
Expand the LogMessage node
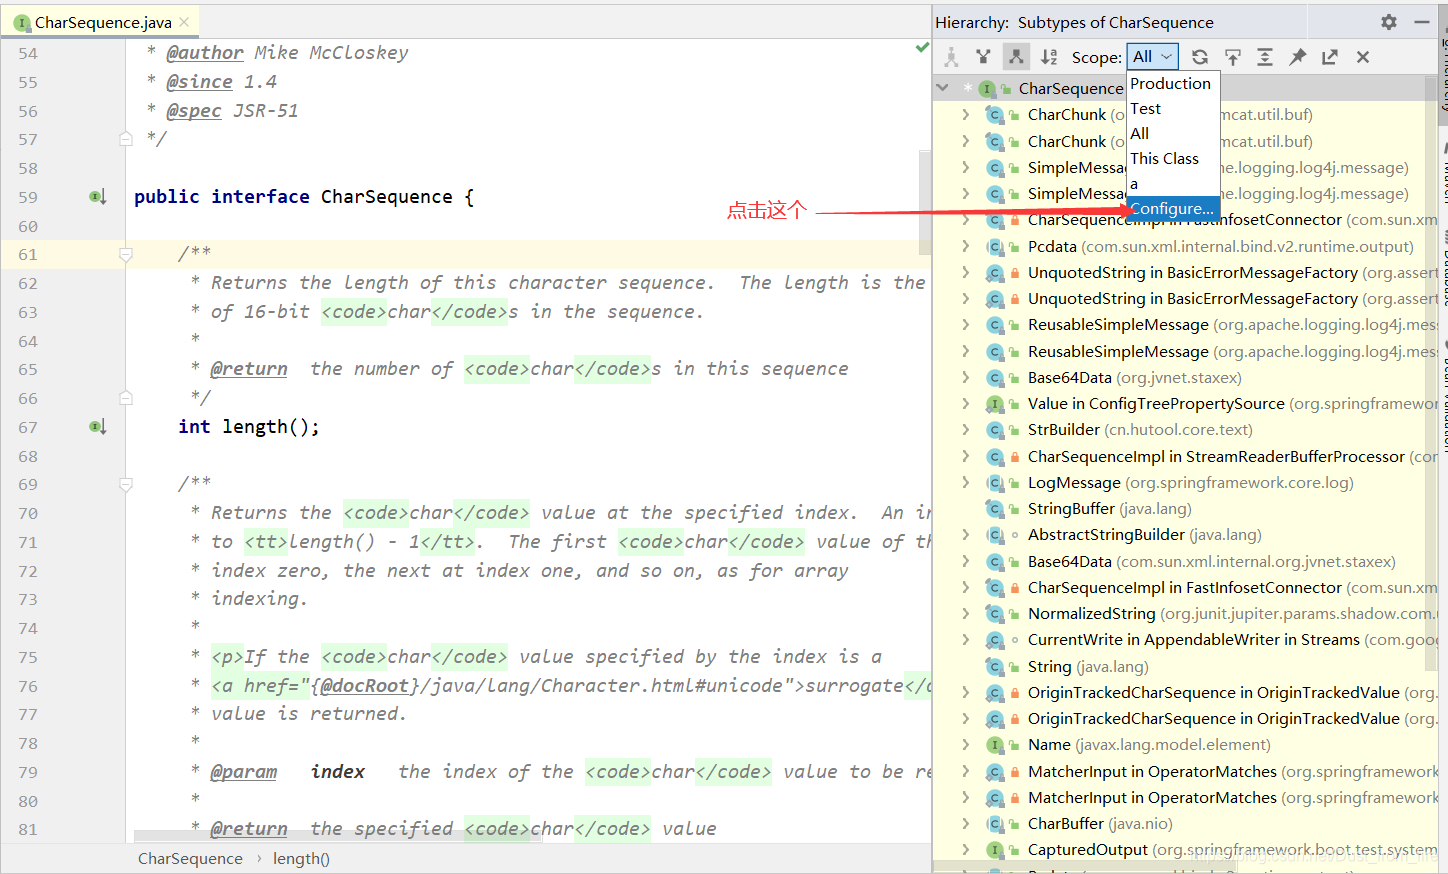point(965,483)
